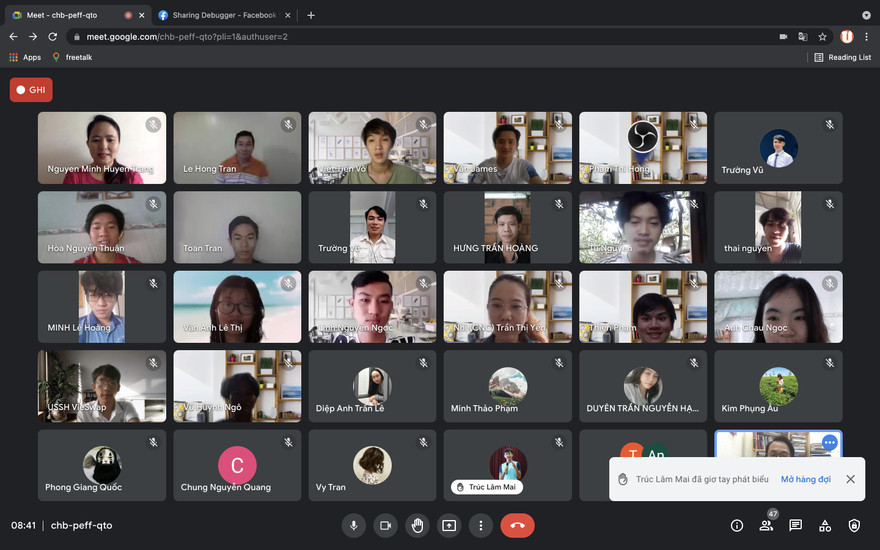This screenshot has height=550, width=880.
Task: End the call with the red hang-up button
Action: tap(517, 525)
